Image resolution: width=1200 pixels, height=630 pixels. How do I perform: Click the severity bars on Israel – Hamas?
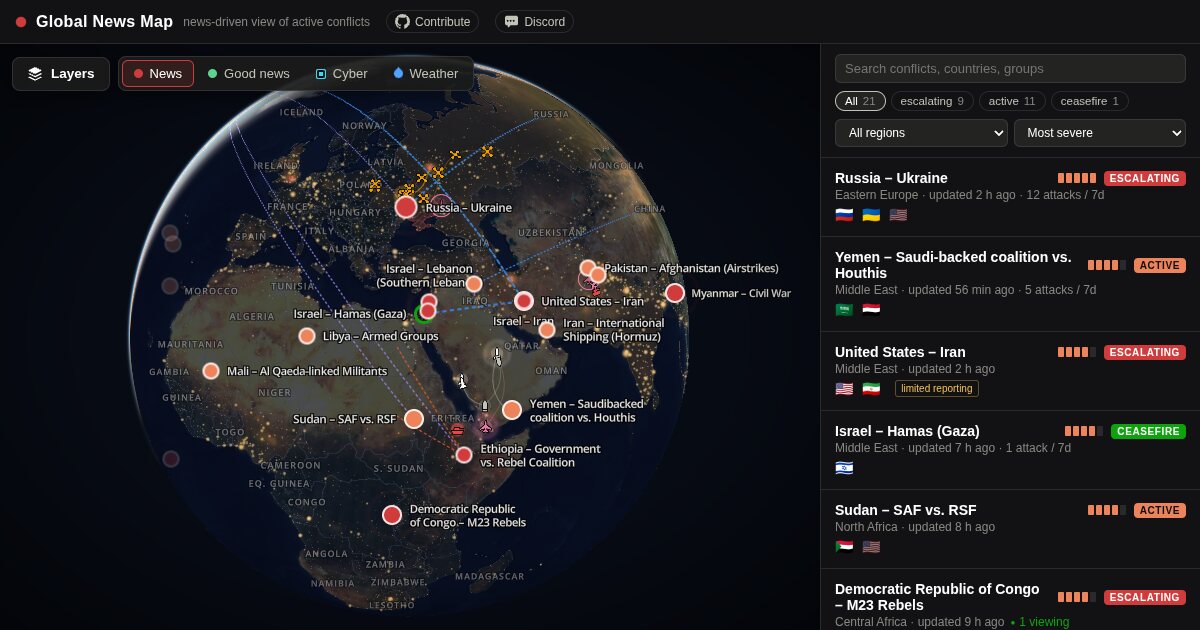tap(1084, 431)
